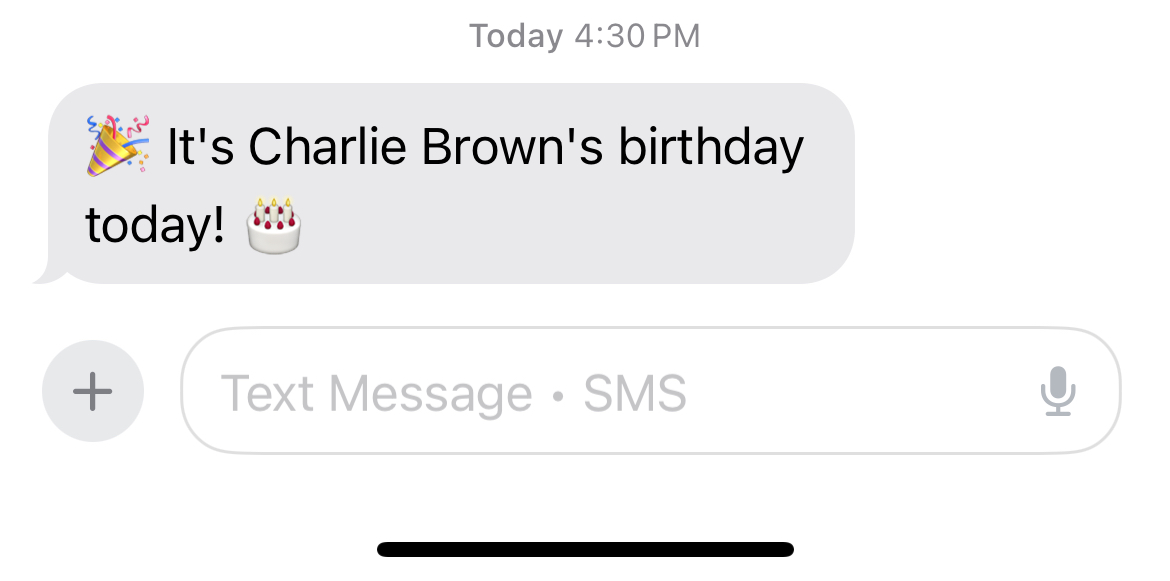
Task: Tap the home indicator bar
Action: tap(585, 550)
